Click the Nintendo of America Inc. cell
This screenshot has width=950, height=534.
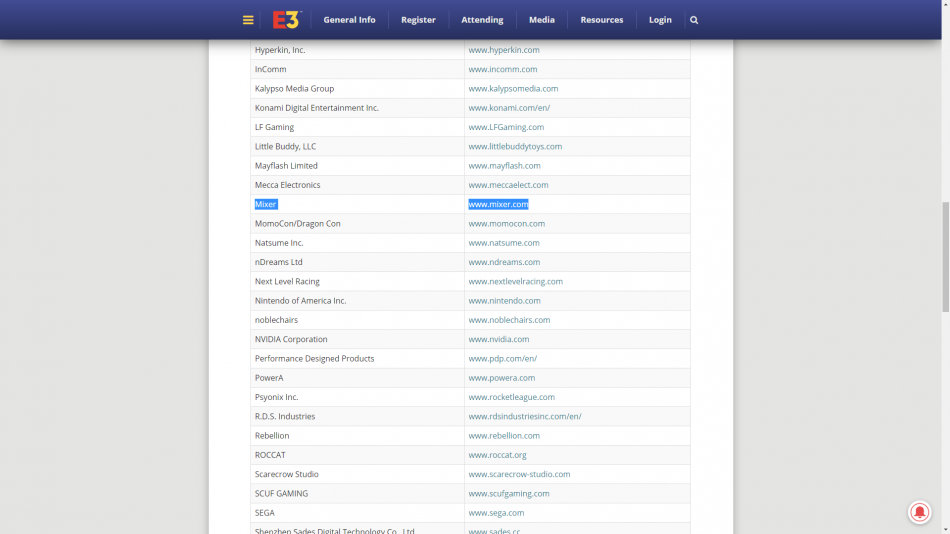click(357, 301)
